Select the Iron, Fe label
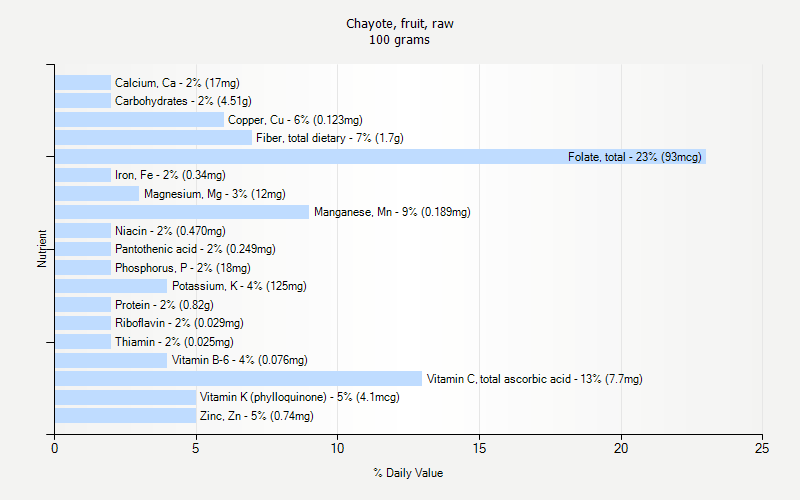The height and width of the screenshot is (500, 800). pos(170,175)
